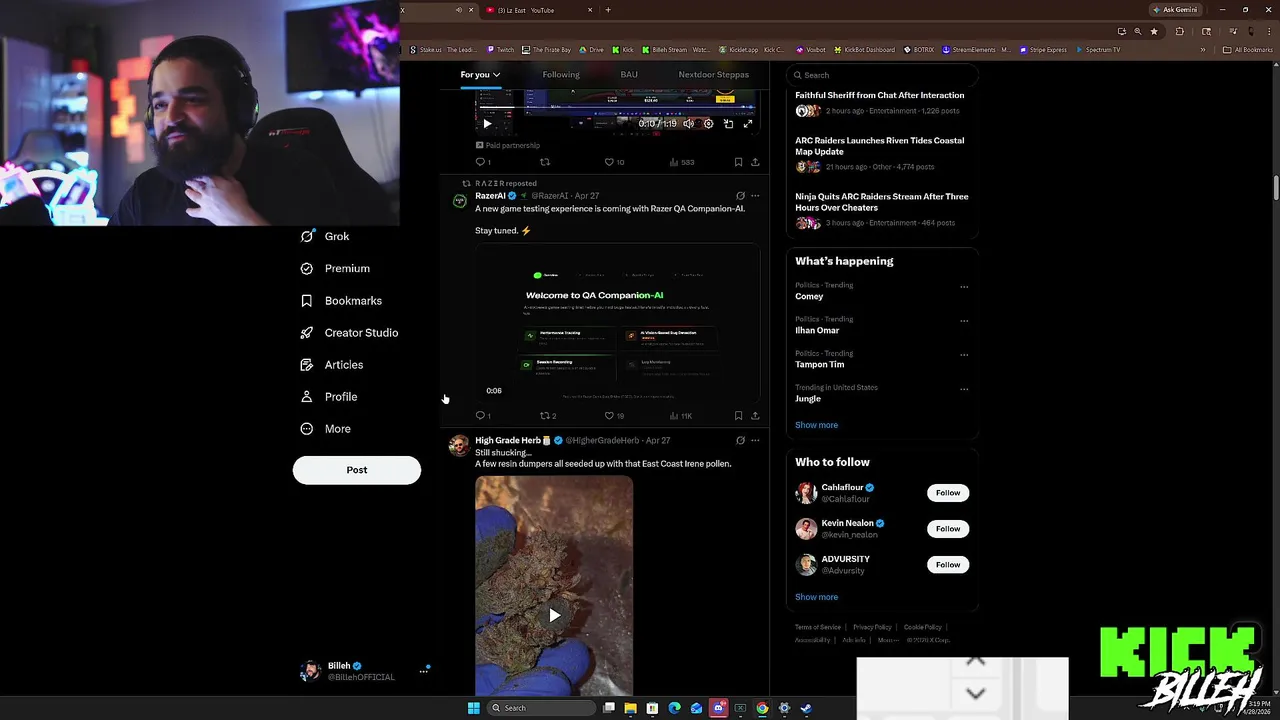Bookmark the RazerAI post

738,416
